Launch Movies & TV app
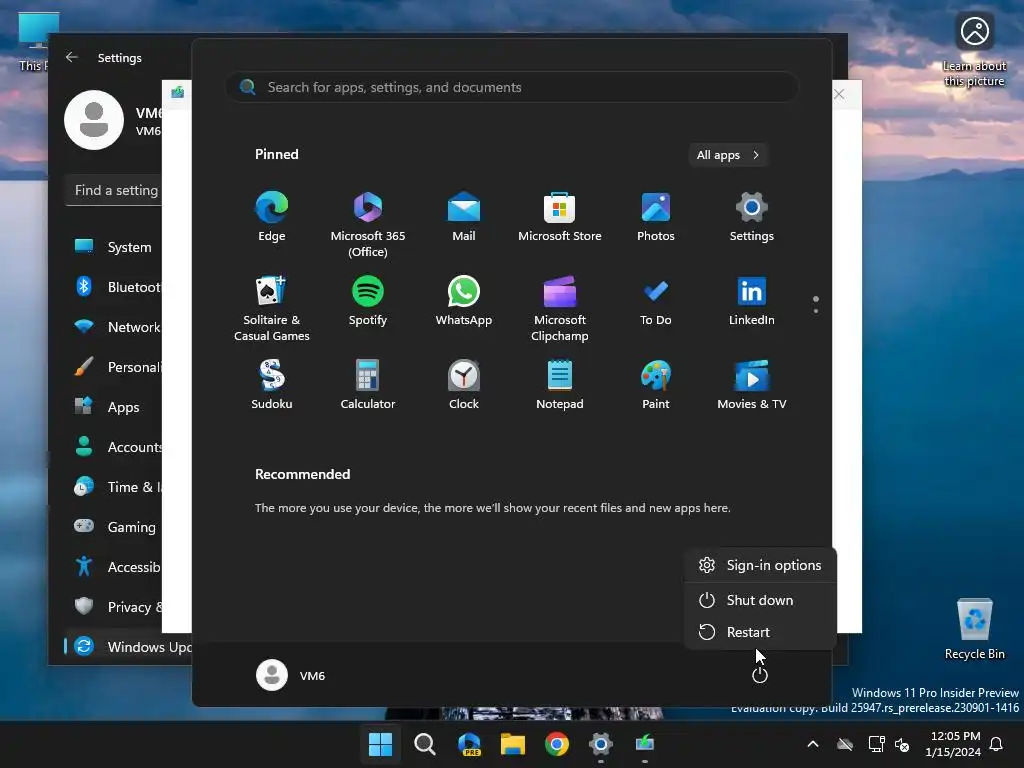This screenshot has height=768, width=1024. point(752,385)
